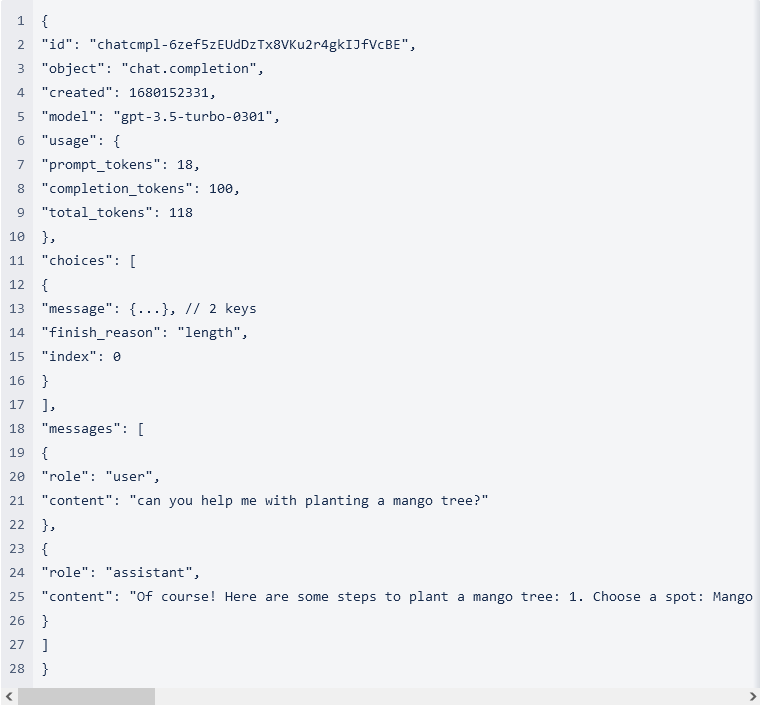Click the "assistant" role value
The image size is (760, 705).
click(x=149, y=573)
